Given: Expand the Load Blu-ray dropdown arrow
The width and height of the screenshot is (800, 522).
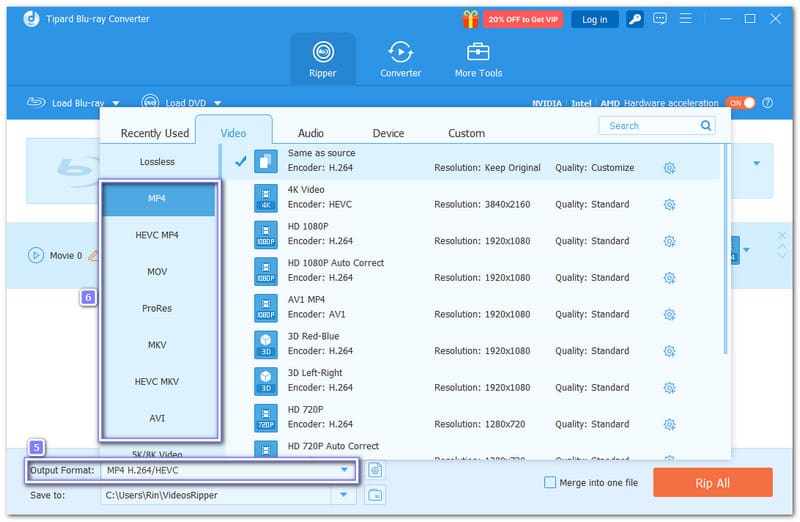Looking at the screenshot, I should tap(116, 103).
